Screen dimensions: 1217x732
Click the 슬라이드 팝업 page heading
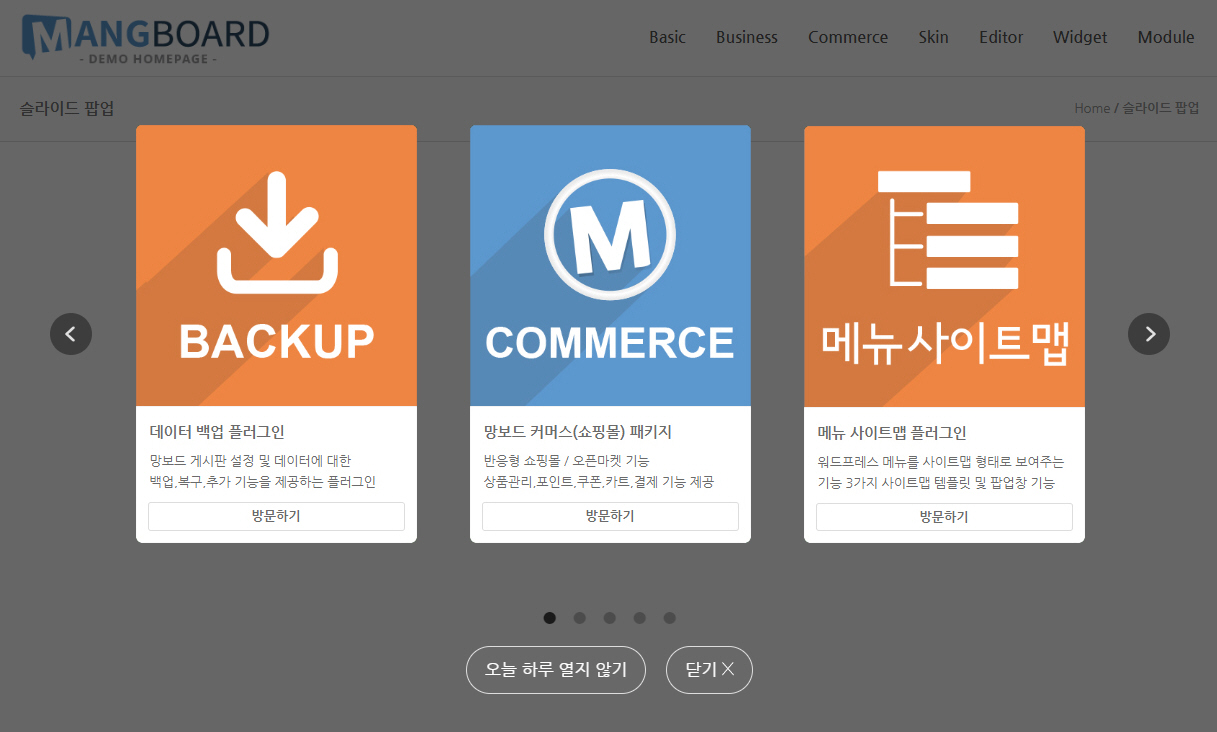click(x=67, y=108)
